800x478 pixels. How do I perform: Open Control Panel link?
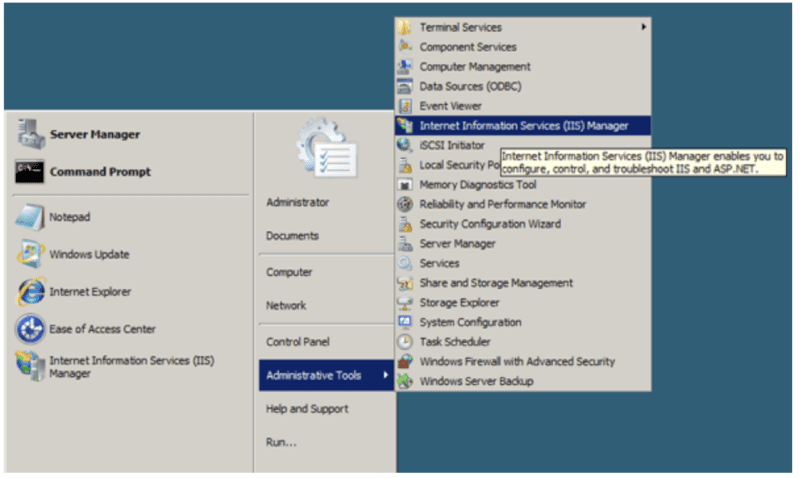point(297,342)
